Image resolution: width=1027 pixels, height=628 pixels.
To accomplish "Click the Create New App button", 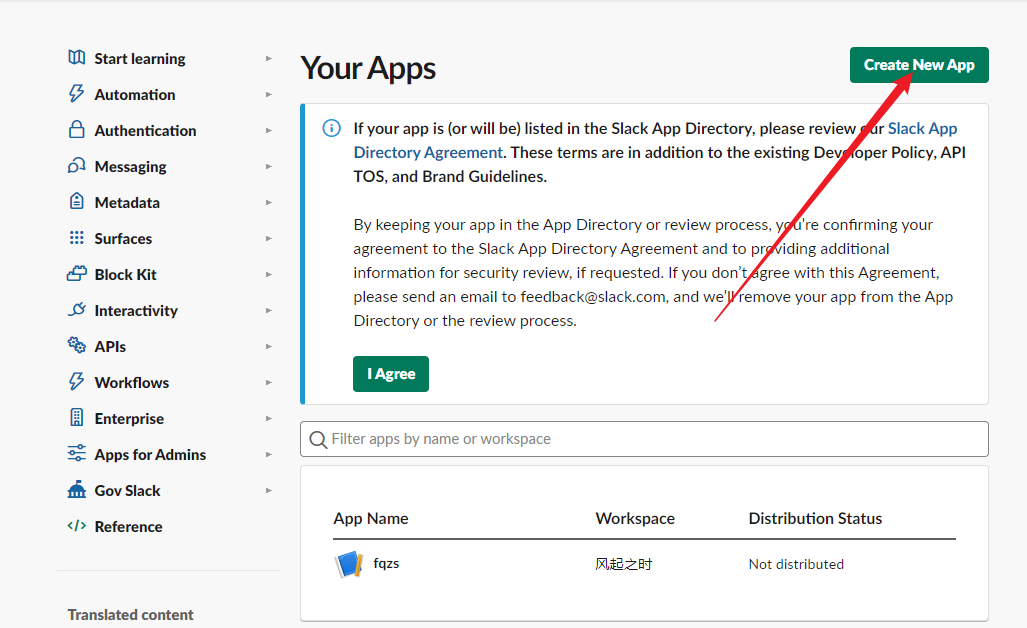I will click(x=918, y=65).
